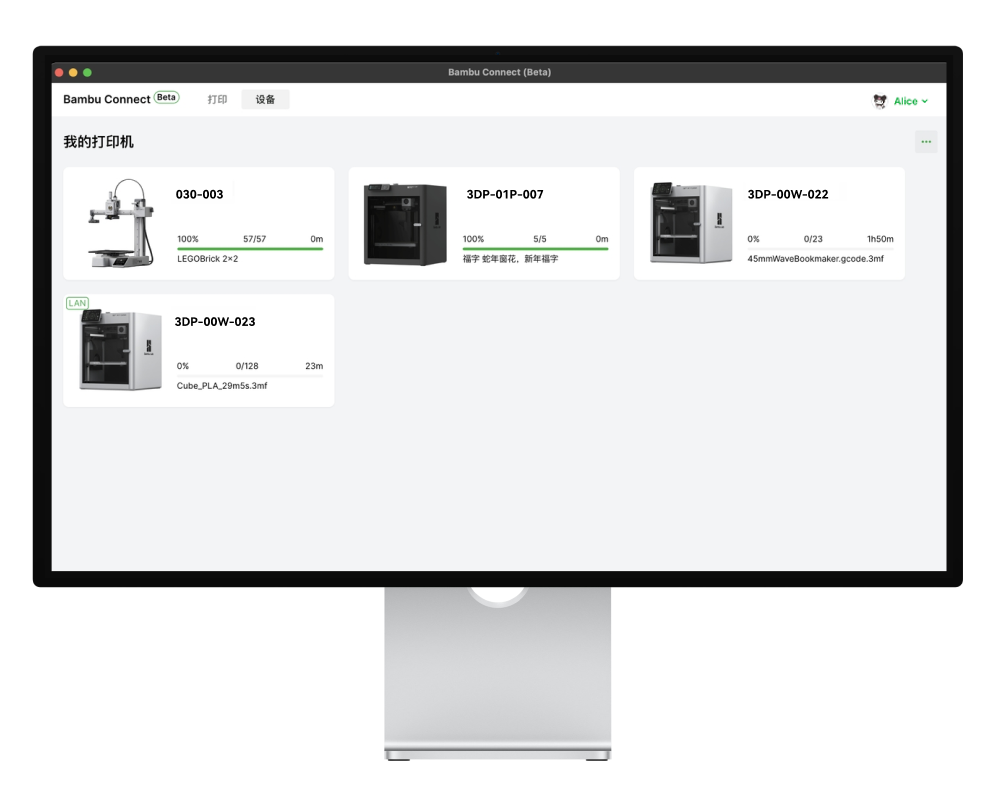The image size is (997, 799).
Task: Select printer name 3DP-01P-007
Action: pos(505,195)
